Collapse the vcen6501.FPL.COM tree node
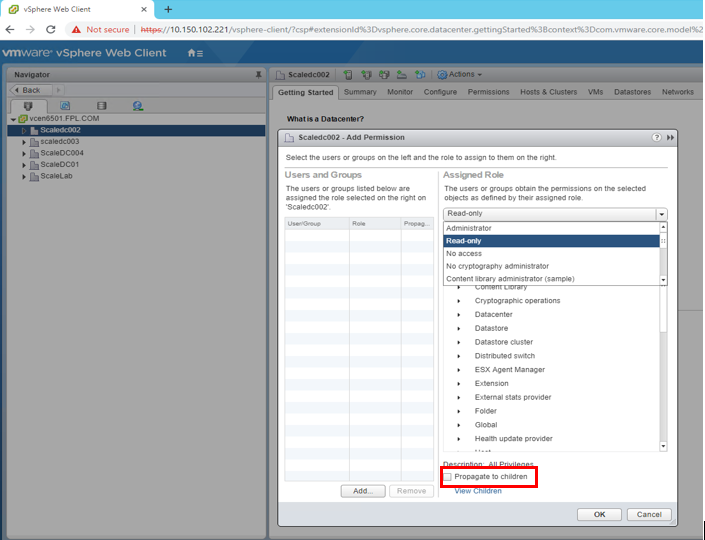The image size is (705, 540). point(13,119)
